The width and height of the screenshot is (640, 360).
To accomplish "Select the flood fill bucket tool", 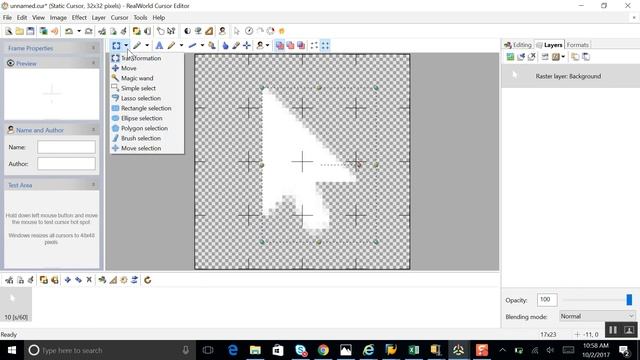I will tap(212, 45).
